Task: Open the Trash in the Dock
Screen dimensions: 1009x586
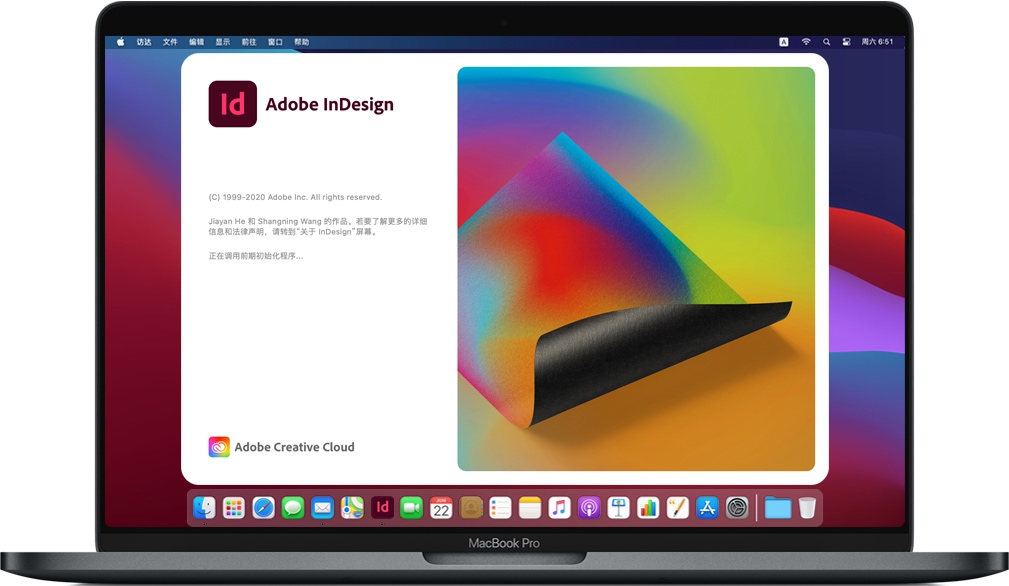Action: coord(807,508)
